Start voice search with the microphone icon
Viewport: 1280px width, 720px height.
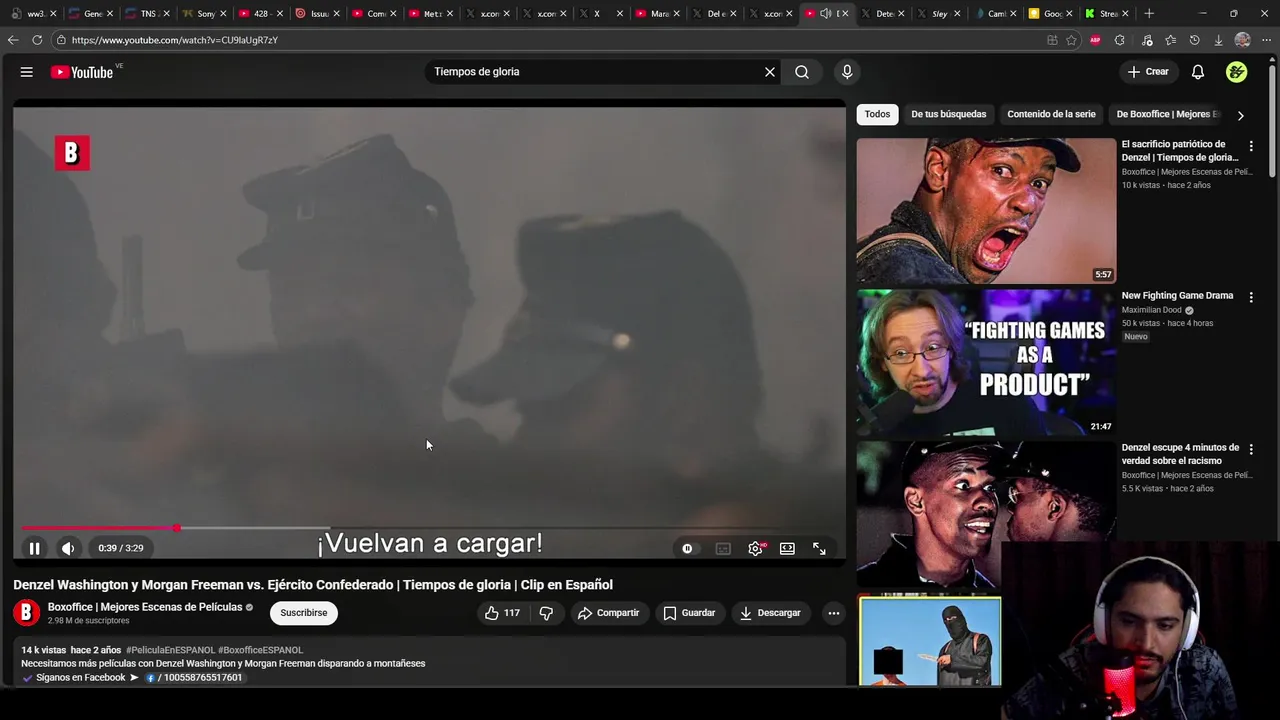pyautogui.click(x=847, y=72)
